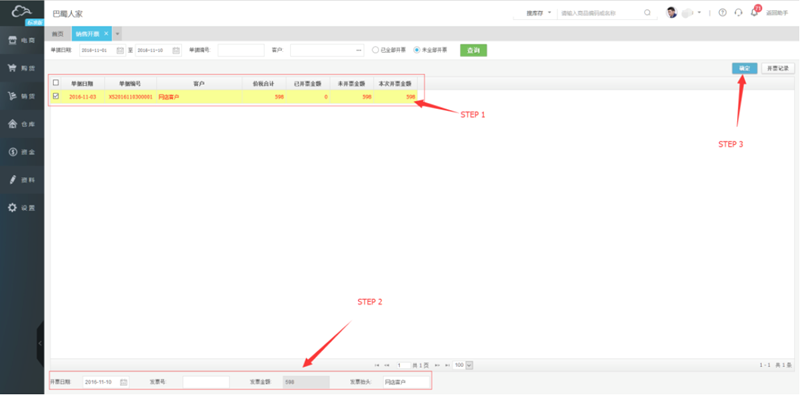This screenshot has width=800, height=395.
Task: Click the help question mark icon
Action: point(722,13)
